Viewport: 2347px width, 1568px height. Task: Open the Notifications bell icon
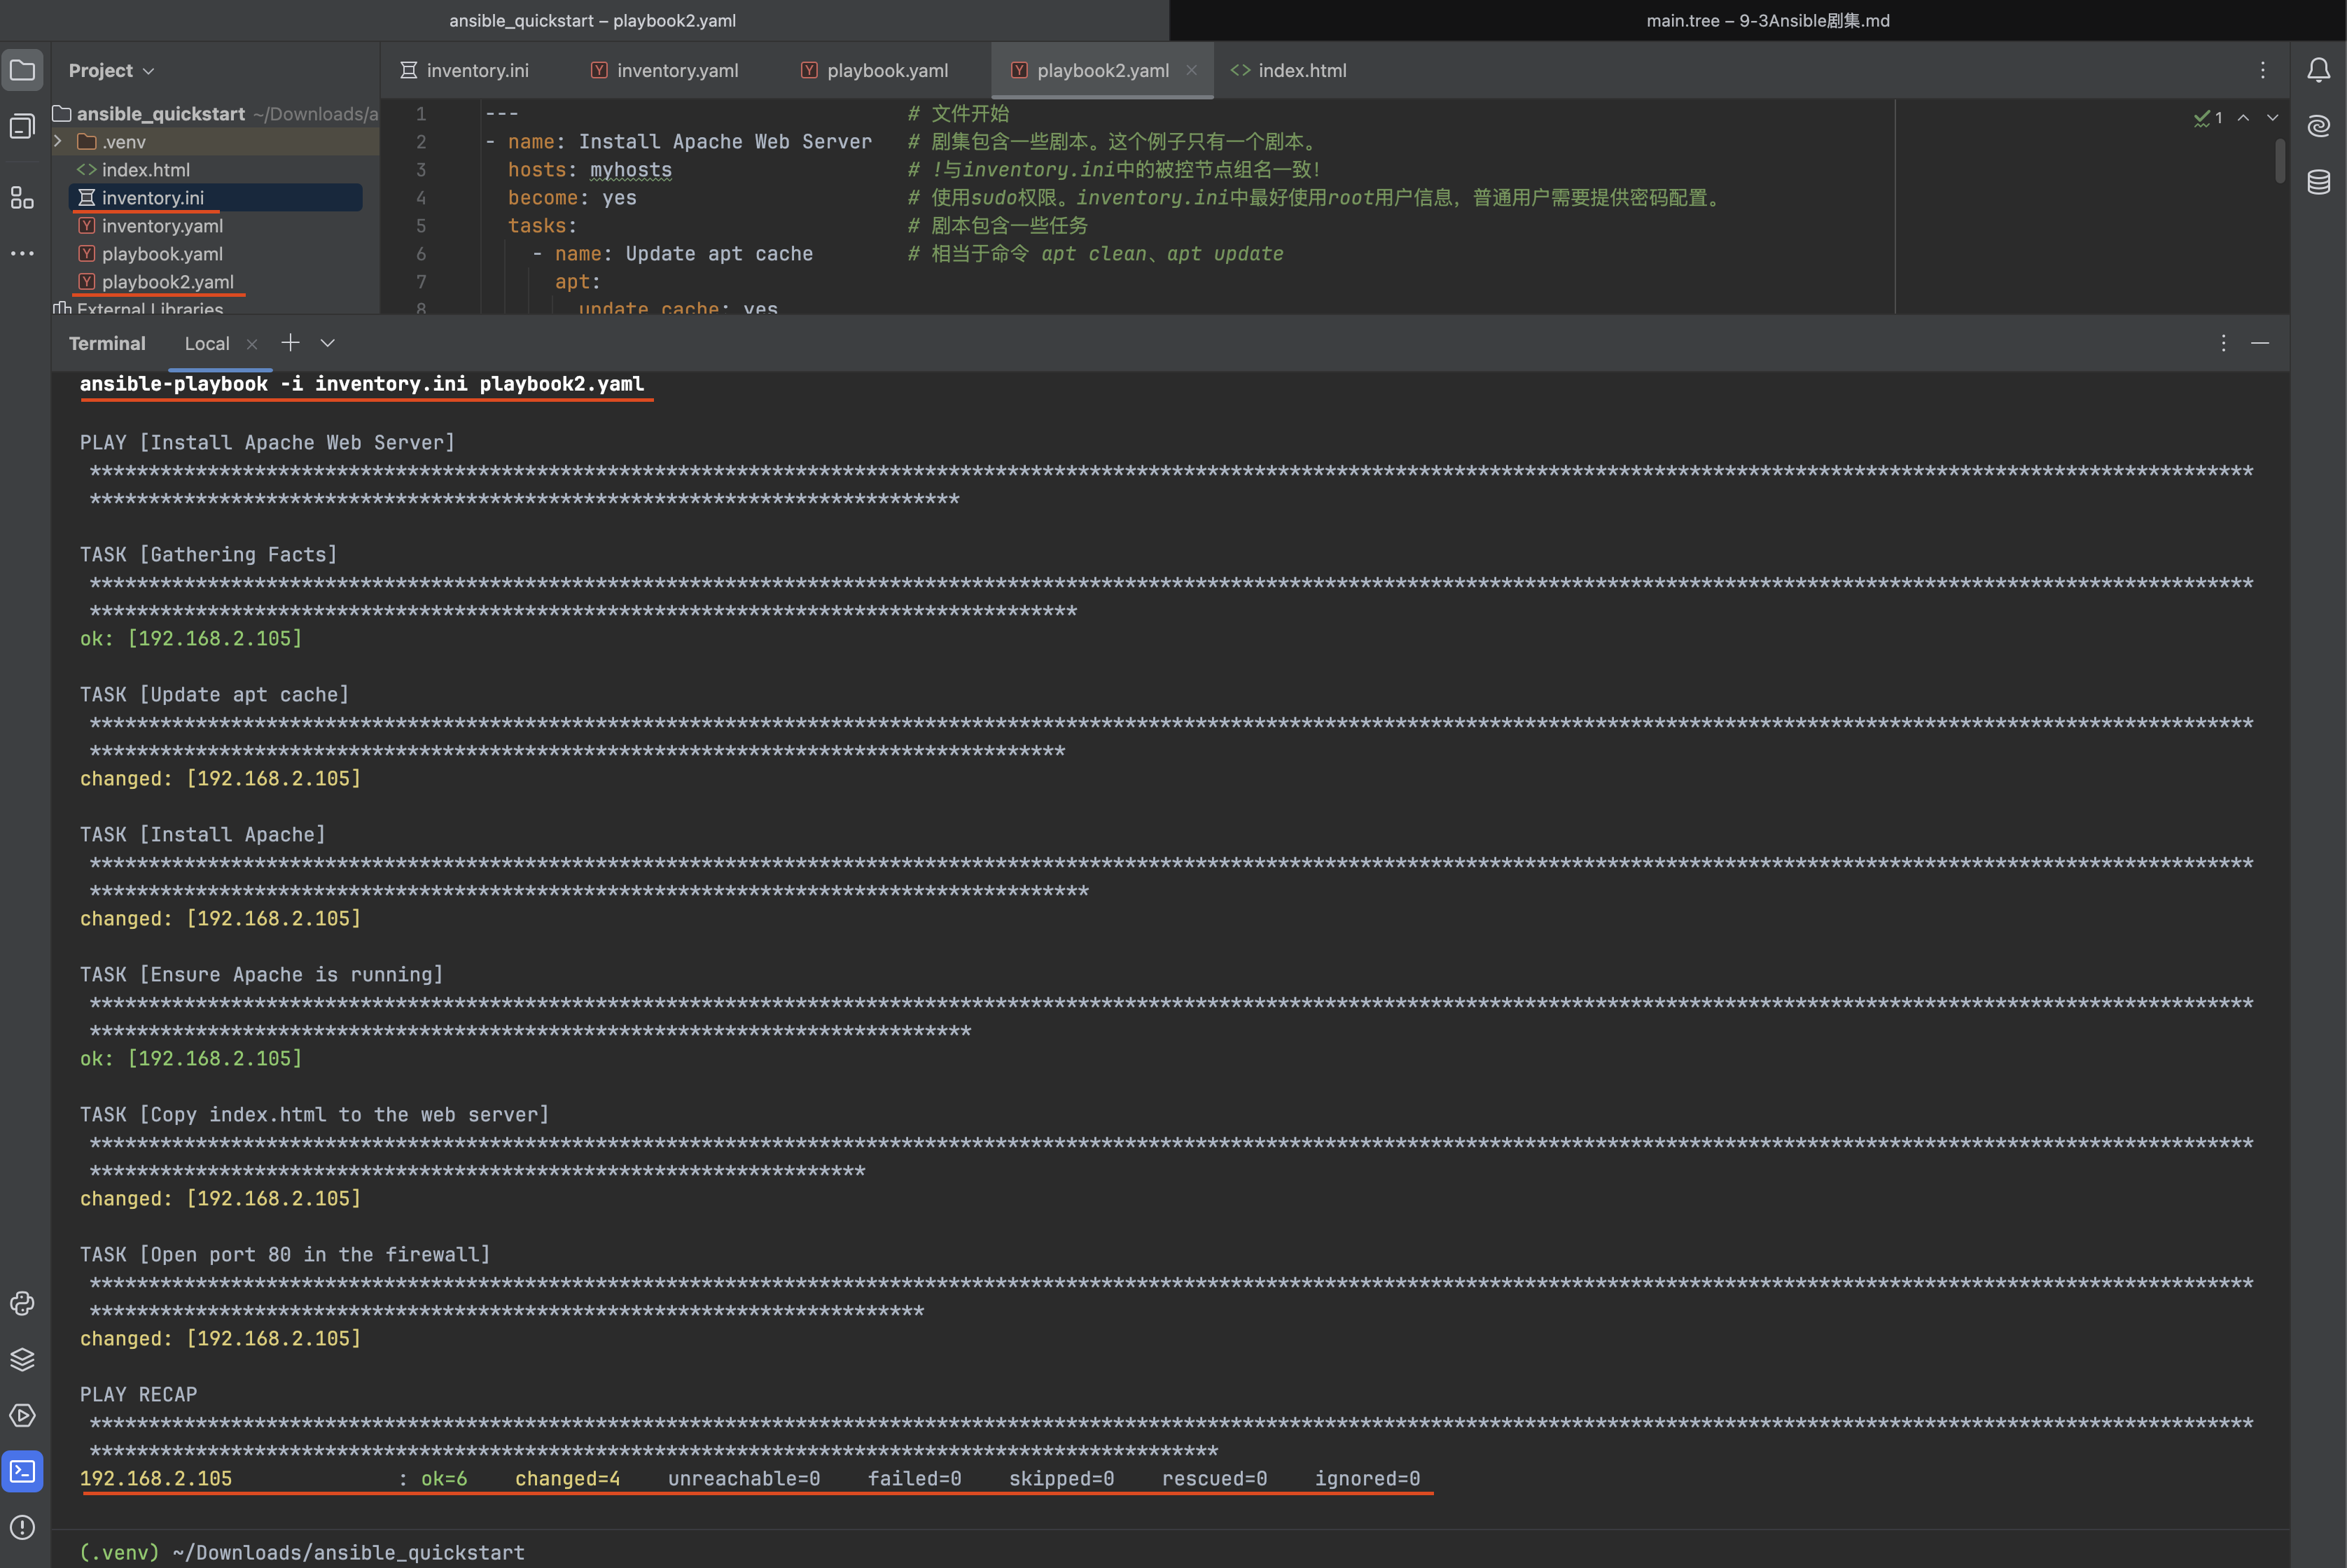click(2318, 70)
